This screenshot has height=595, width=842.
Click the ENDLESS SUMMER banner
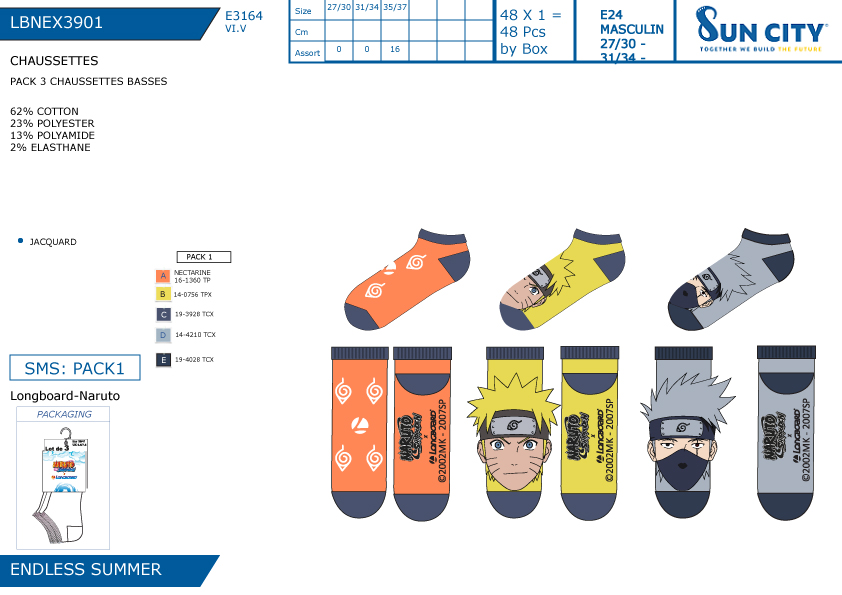tap(105, 570)
